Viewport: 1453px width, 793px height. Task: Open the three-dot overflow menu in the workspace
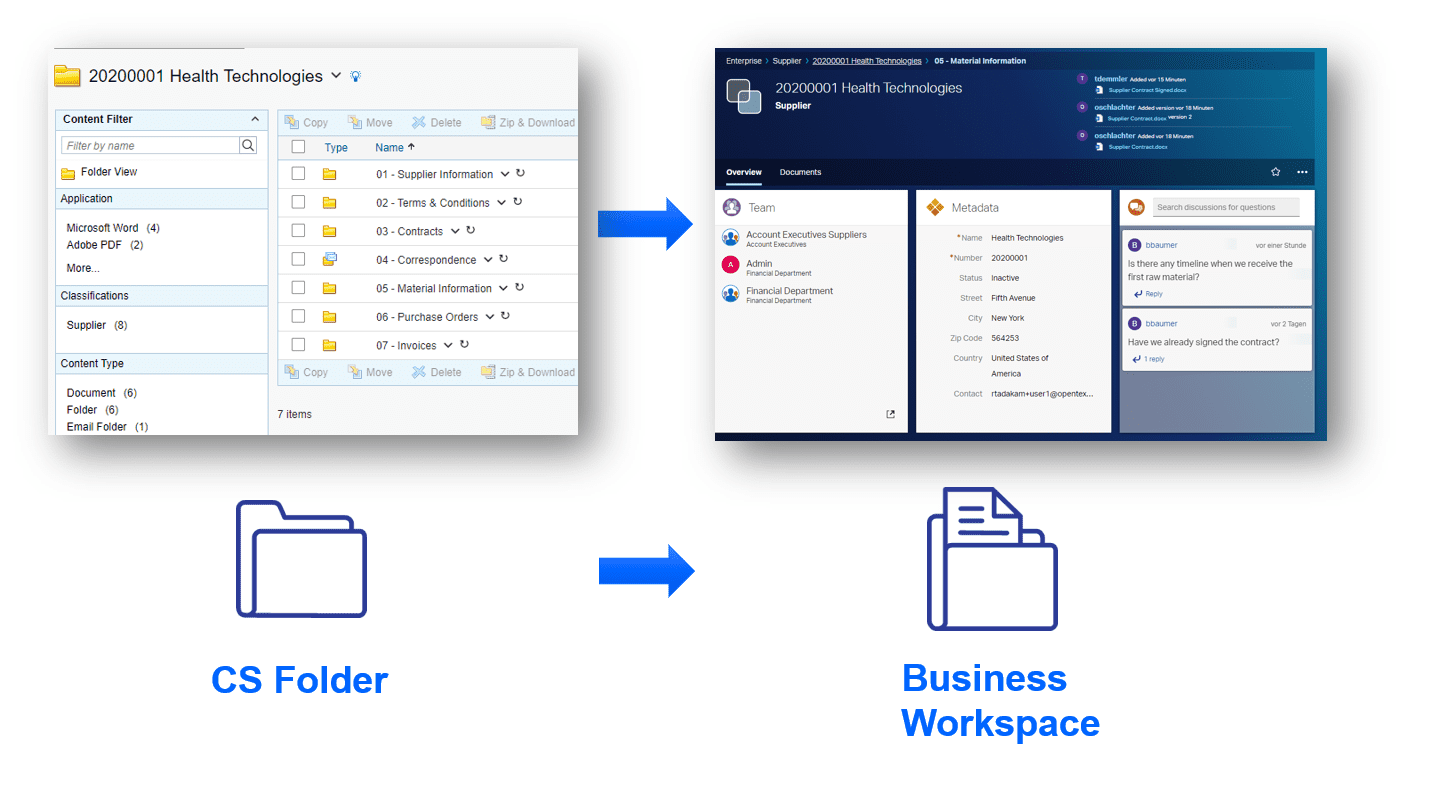(x=1302, y=172)
